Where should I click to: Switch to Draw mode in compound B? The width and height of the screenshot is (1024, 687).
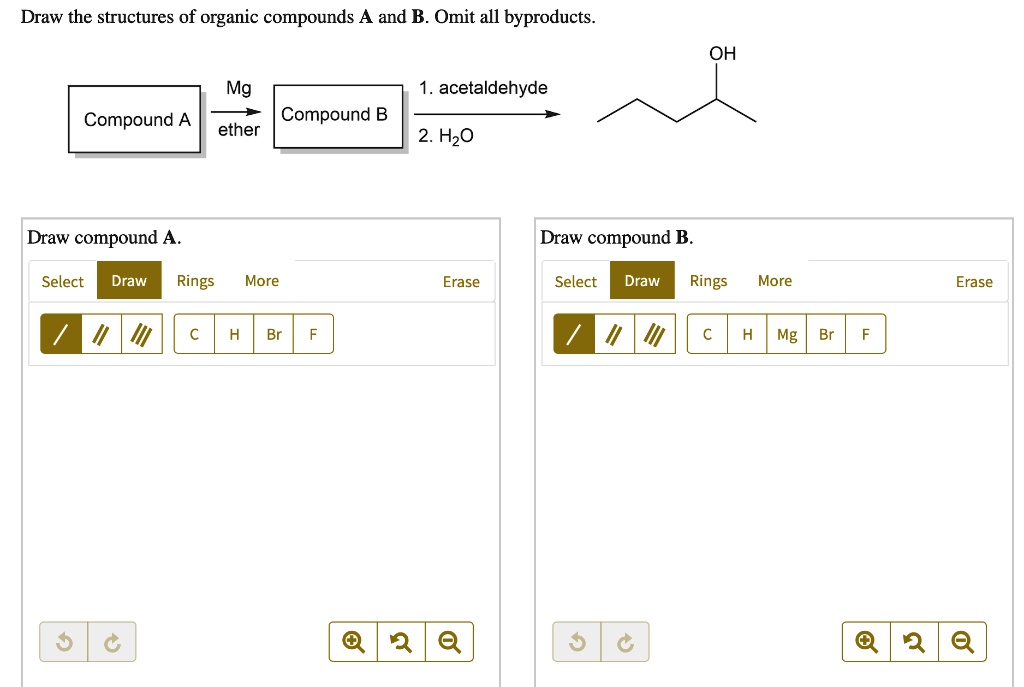click(642, 281)
